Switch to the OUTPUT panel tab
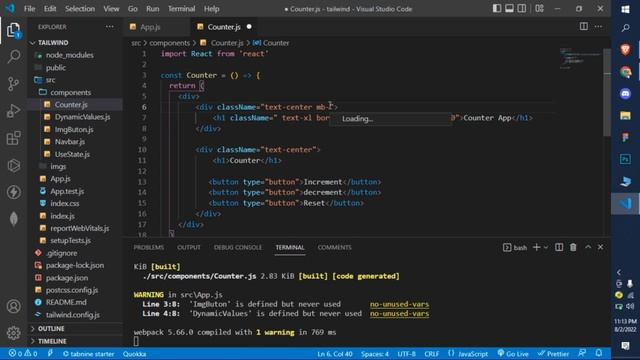Screen dimensions: 640x360 click(189, 248)
